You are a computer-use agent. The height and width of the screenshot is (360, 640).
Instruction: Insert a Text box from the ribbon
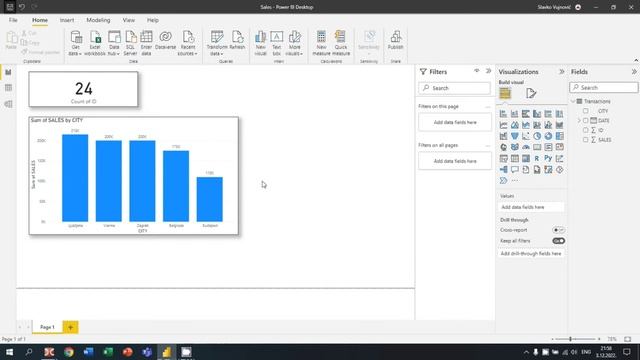pyautogui.click(x=277, y=43)
